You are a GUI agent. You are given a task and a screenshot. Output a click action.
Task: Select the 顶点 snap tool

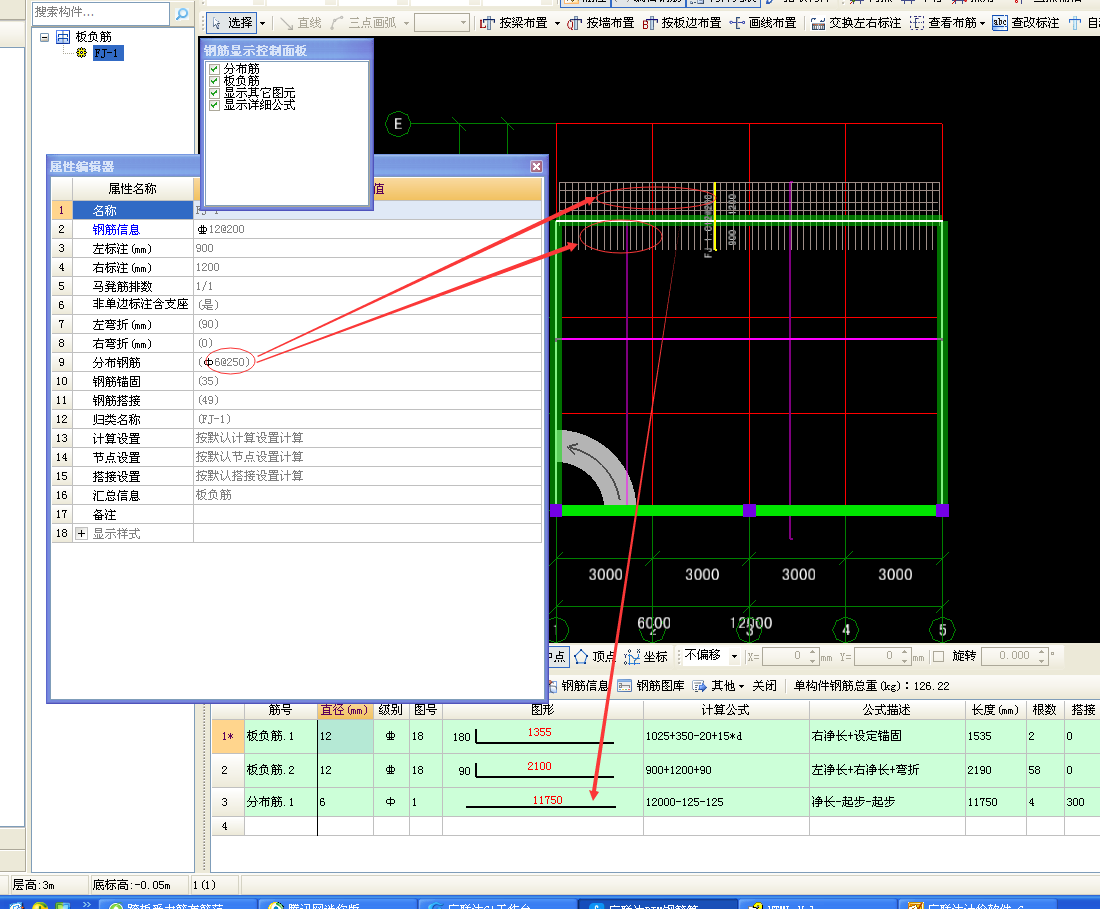pyautogui.click(x=595, y=656)
